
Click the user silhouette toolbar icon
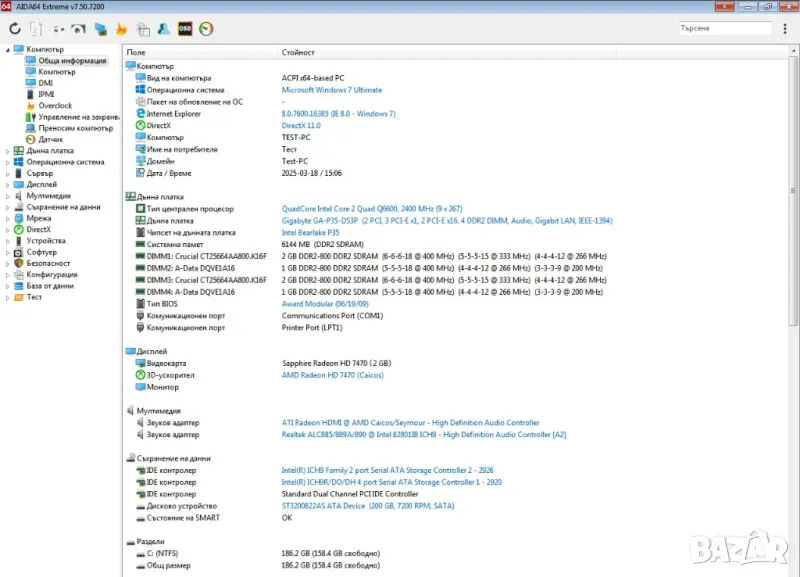coord(163,29)
